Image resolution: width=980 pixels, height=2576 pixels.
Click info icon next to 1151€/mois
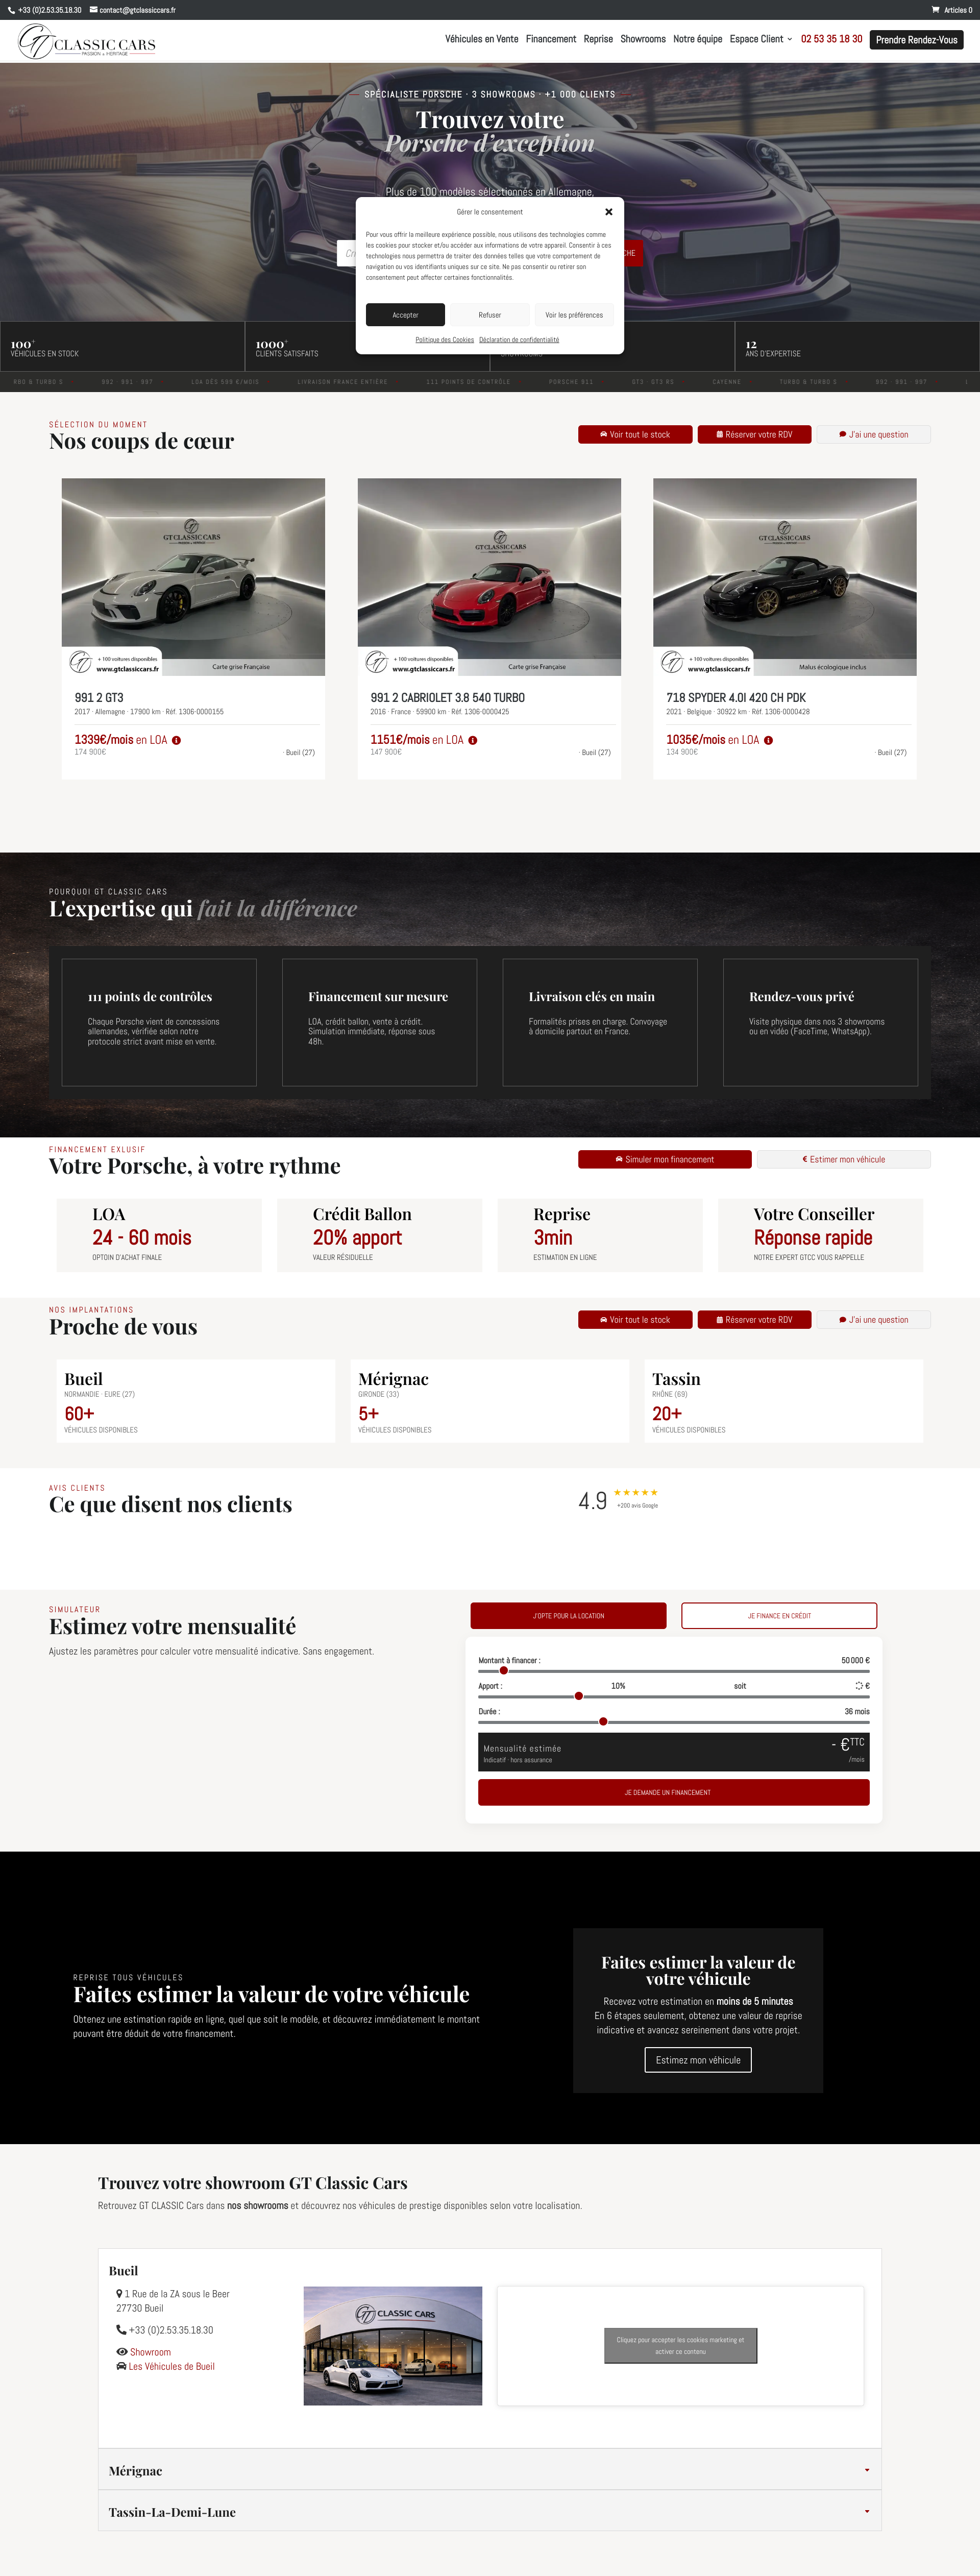pos(472,740)
